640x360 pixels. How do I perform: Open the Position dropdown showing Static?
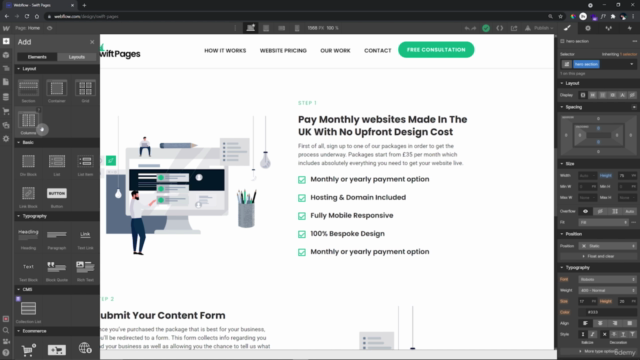(x=607, y=246)
